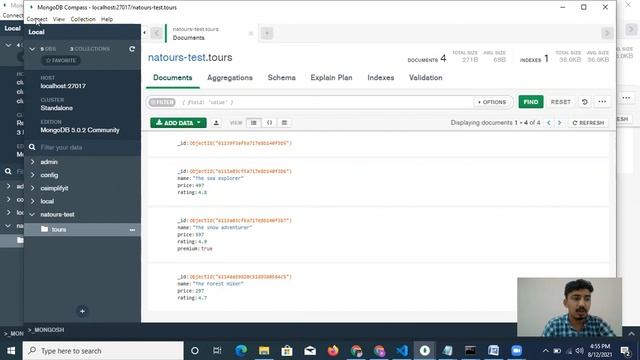Image resolution: width=640 pixels, height=360 pixels.
Task: Open the Collection menu
Action: pos(83,19)
